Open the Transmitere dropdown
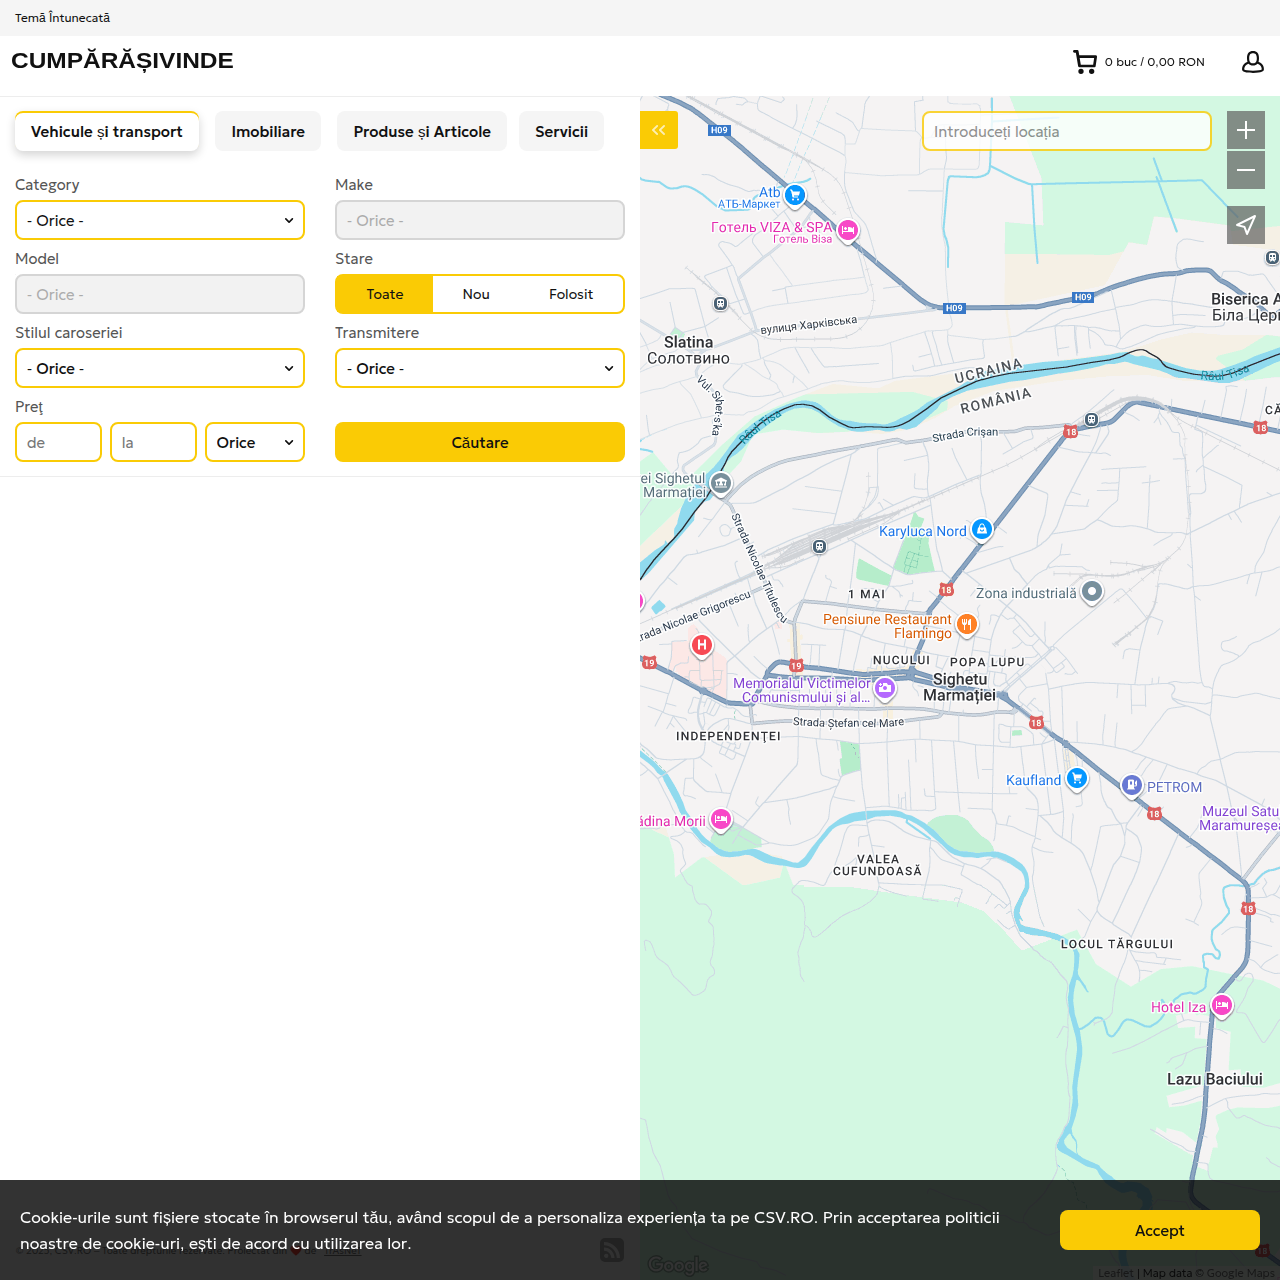1280x1280 pixels. point(480,369)
